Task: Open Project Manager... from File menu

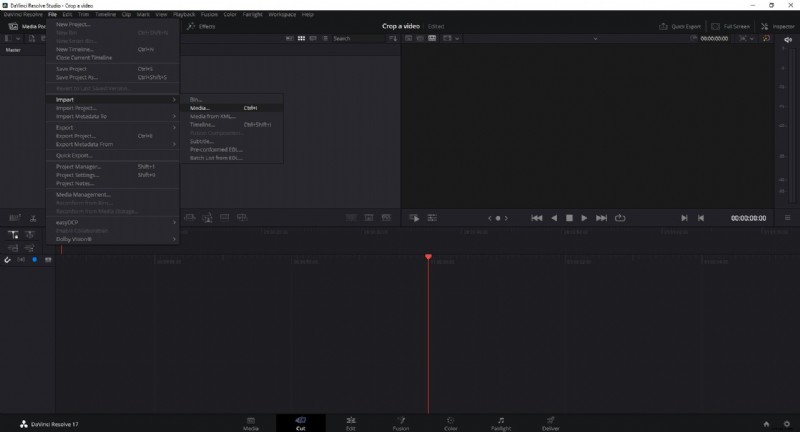Action: point(112,166)
